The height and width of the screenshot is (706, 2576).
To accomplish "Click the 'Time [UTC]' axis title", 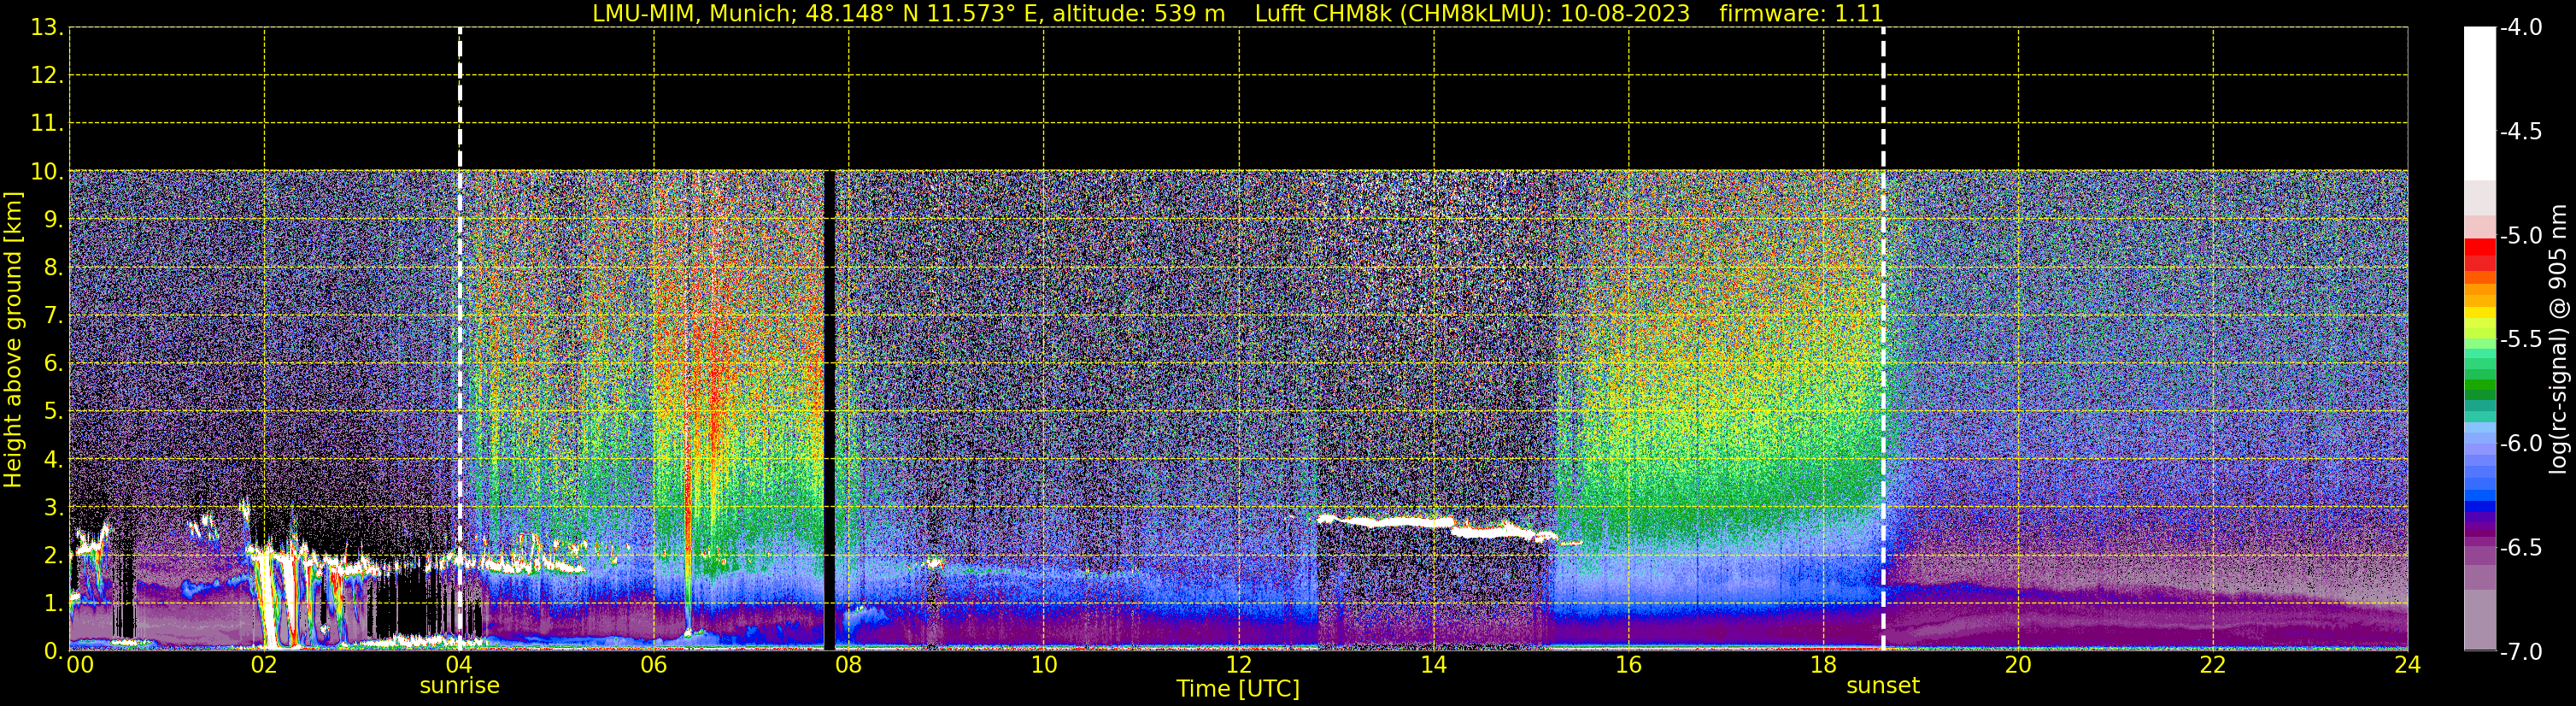I will (1238, 689).
